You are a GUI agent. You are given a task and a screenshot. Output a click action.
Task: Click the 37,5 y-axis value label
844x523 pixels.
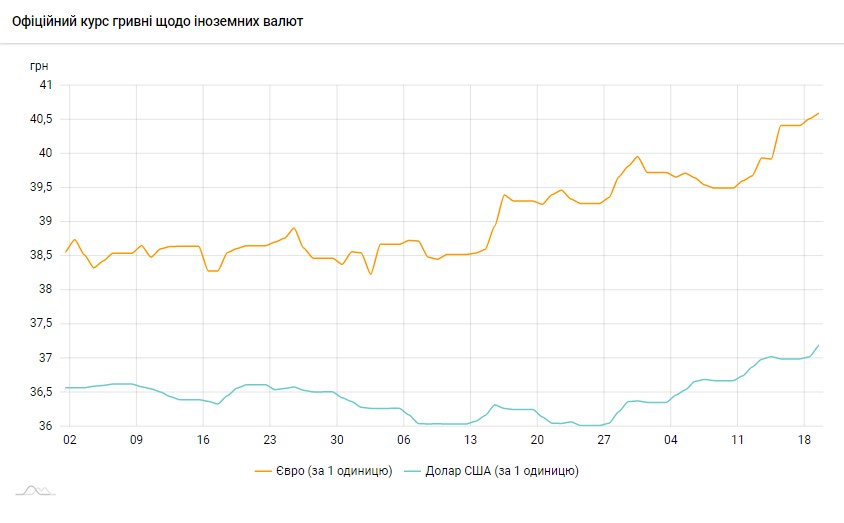pos(40,323)
